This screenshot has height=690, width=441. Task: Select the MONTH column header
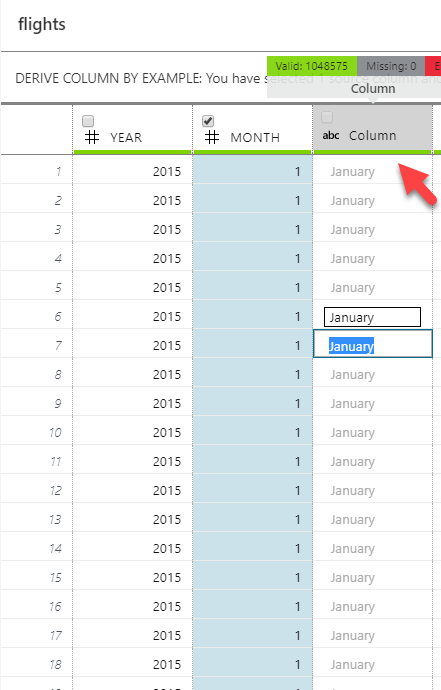click(x=255, y=138)
